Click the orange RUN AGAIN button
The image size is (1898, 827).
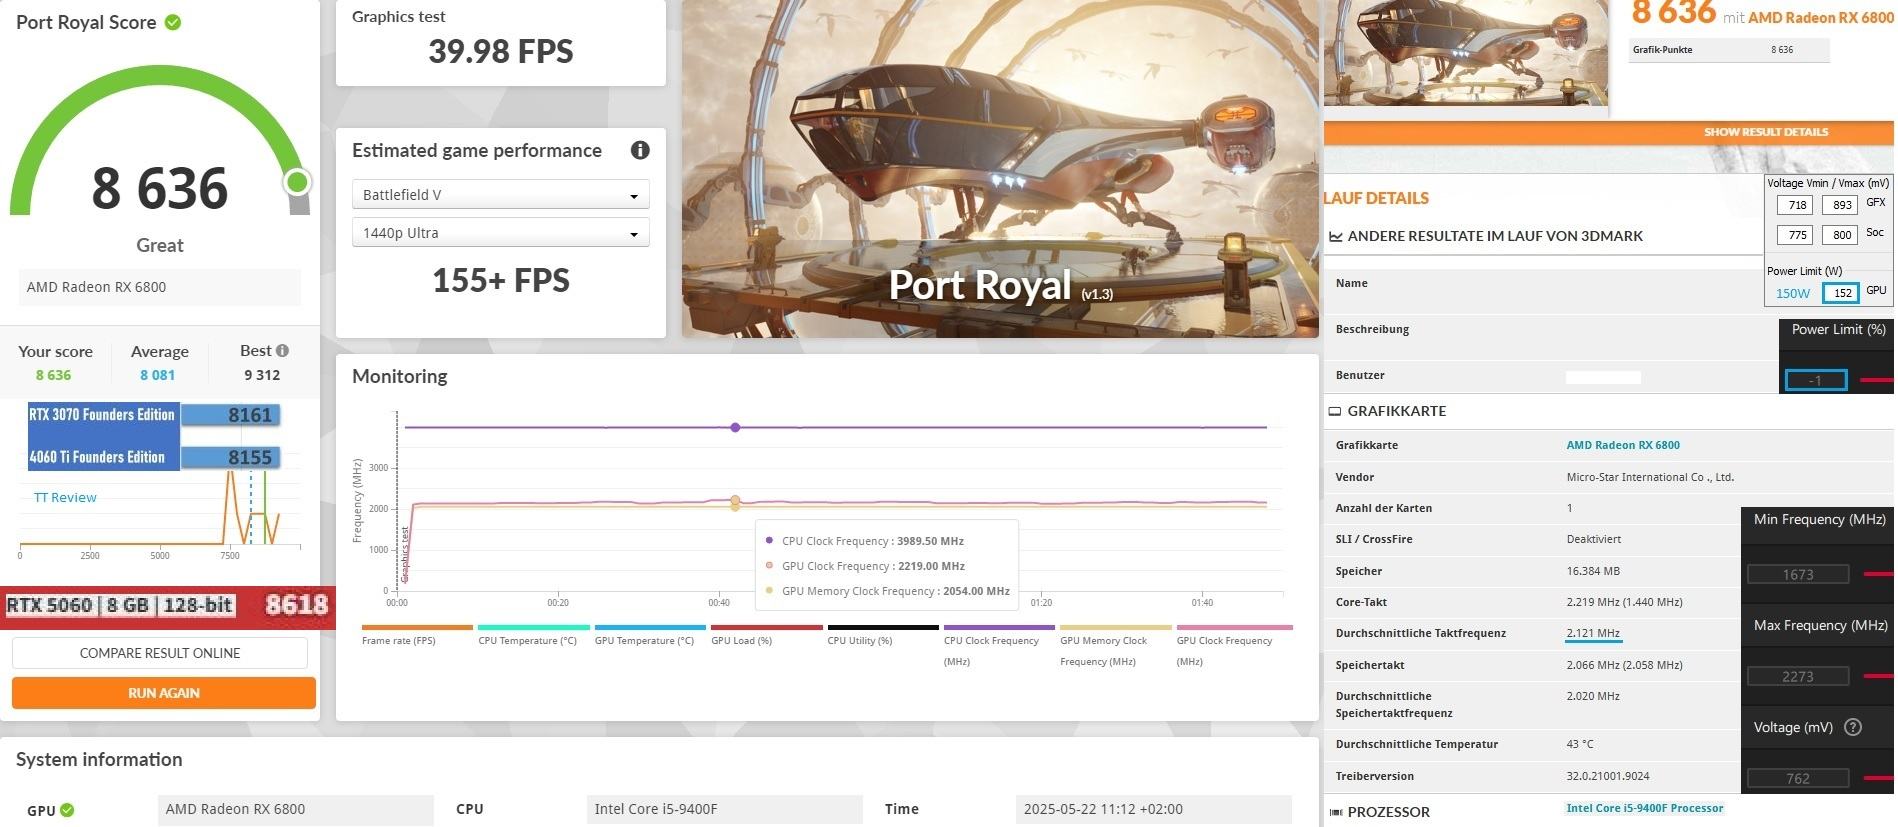(x=164, y=693)
